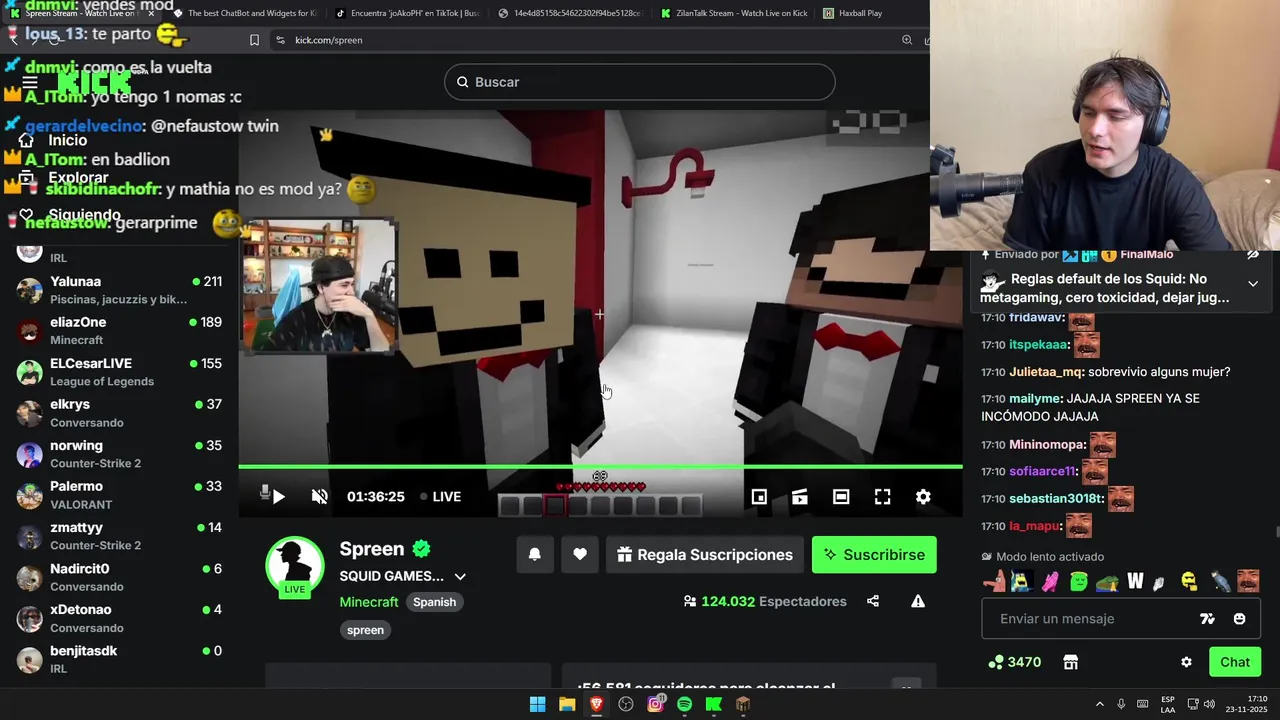
Task: Send message with Chat button
Action: click(1235, 662)
